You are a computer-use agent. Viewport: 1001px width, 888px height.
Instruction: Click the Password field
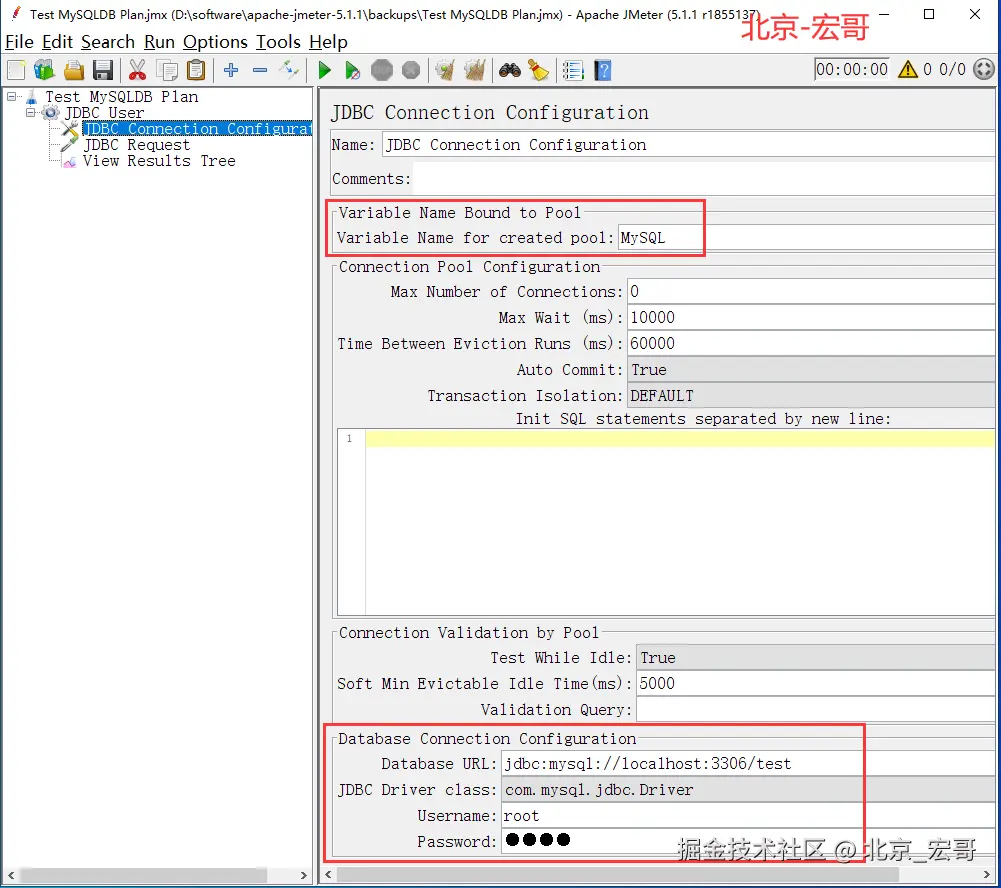748,841
